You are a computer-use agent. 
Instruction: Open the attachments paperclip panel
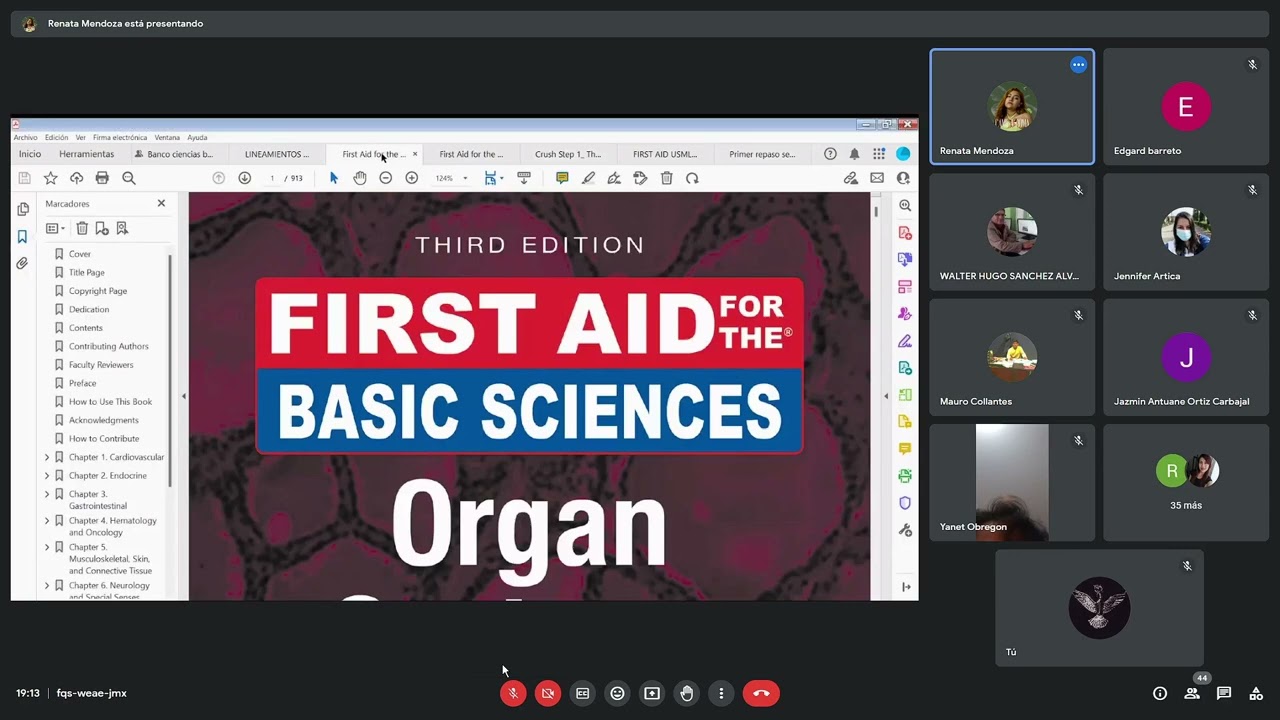(22, 264)
